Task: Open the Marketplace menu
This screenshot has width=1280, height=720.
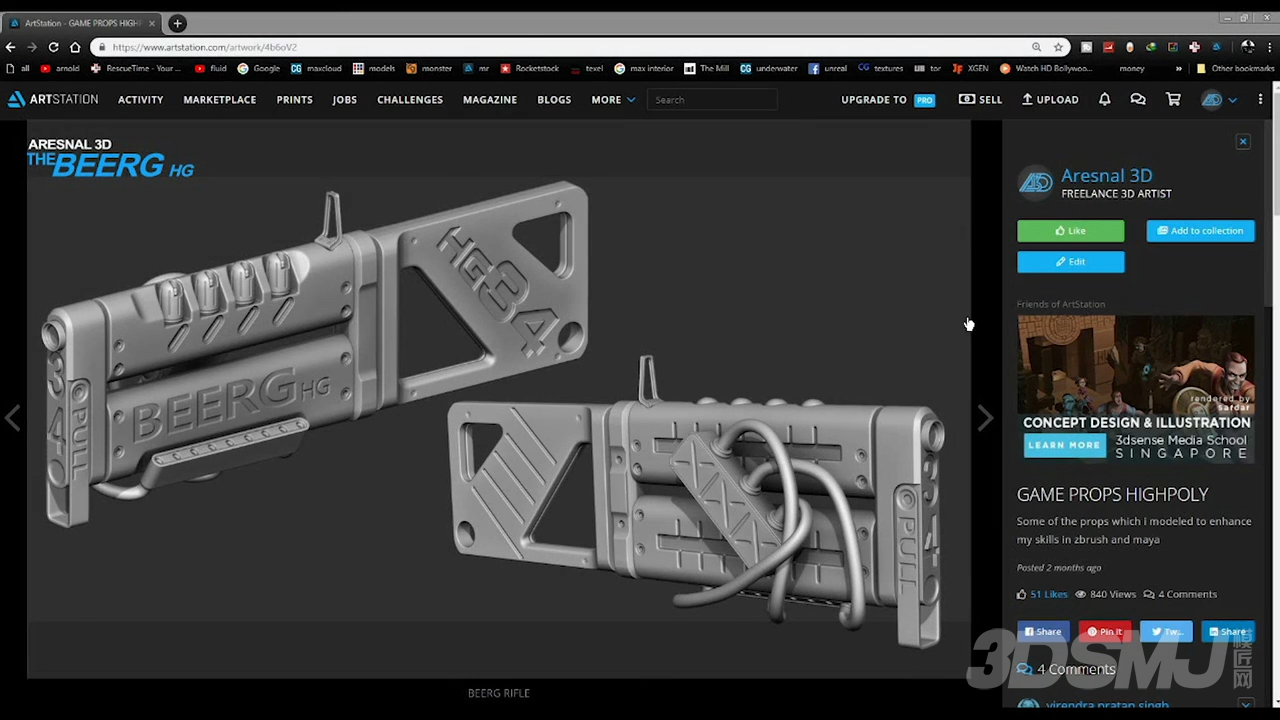Action: coord(219,100)
